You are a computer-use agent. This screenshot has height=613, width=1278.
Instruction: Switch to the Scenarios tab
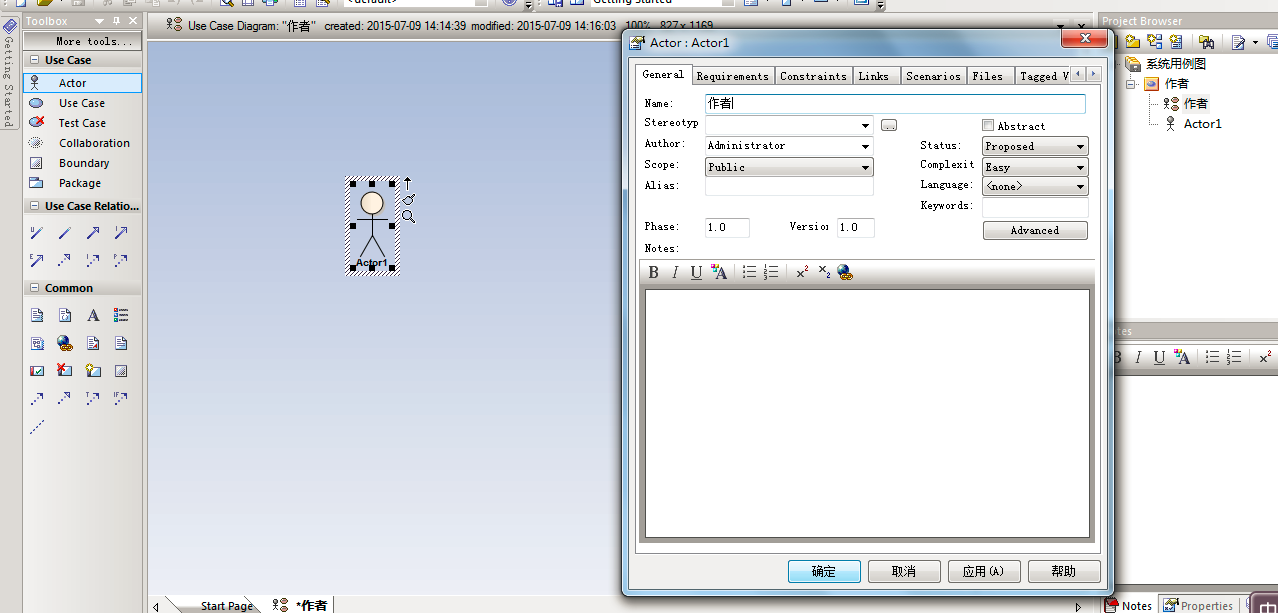pyautogui.click(x=933, y=76)
